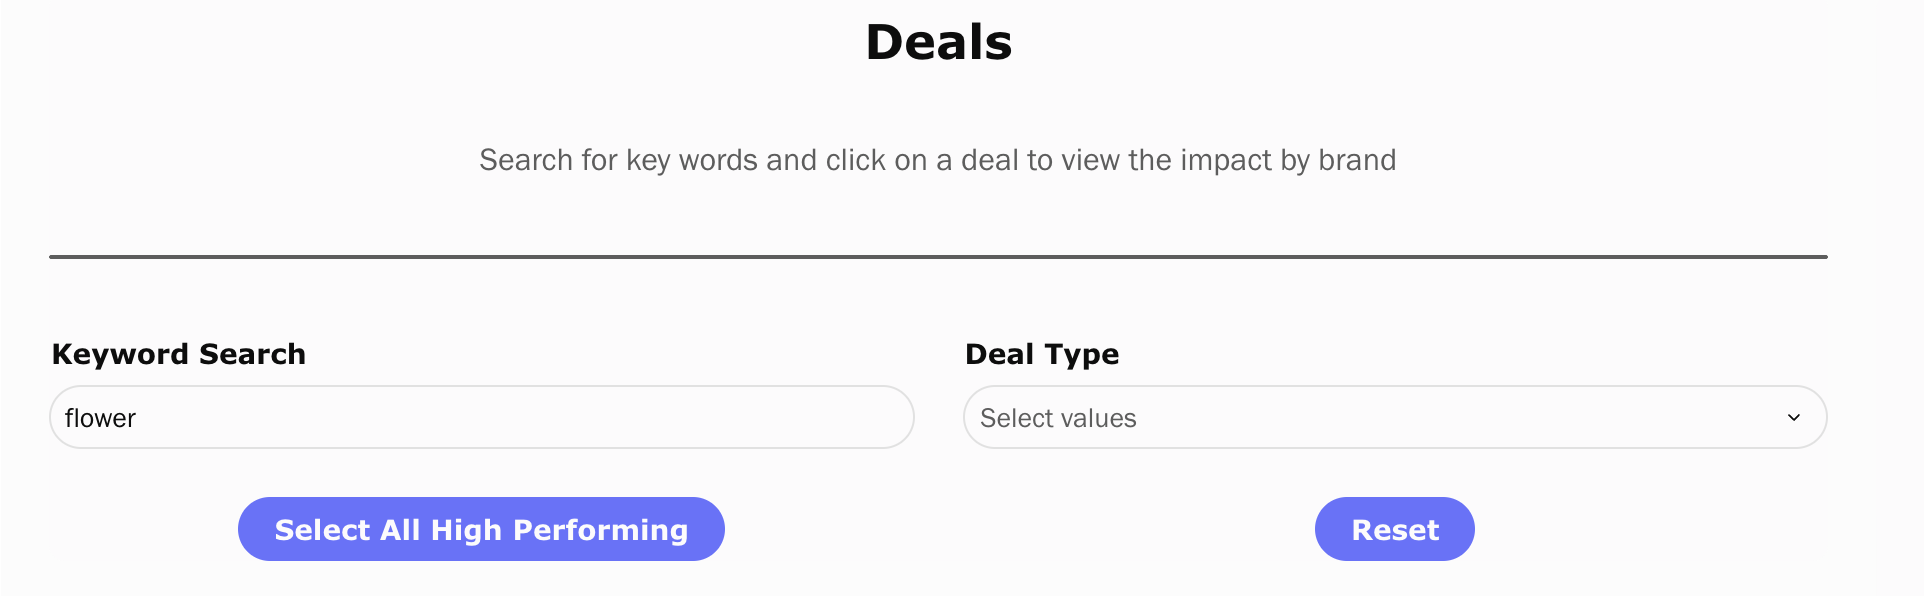Place cursor after the word "flower"

138,418
